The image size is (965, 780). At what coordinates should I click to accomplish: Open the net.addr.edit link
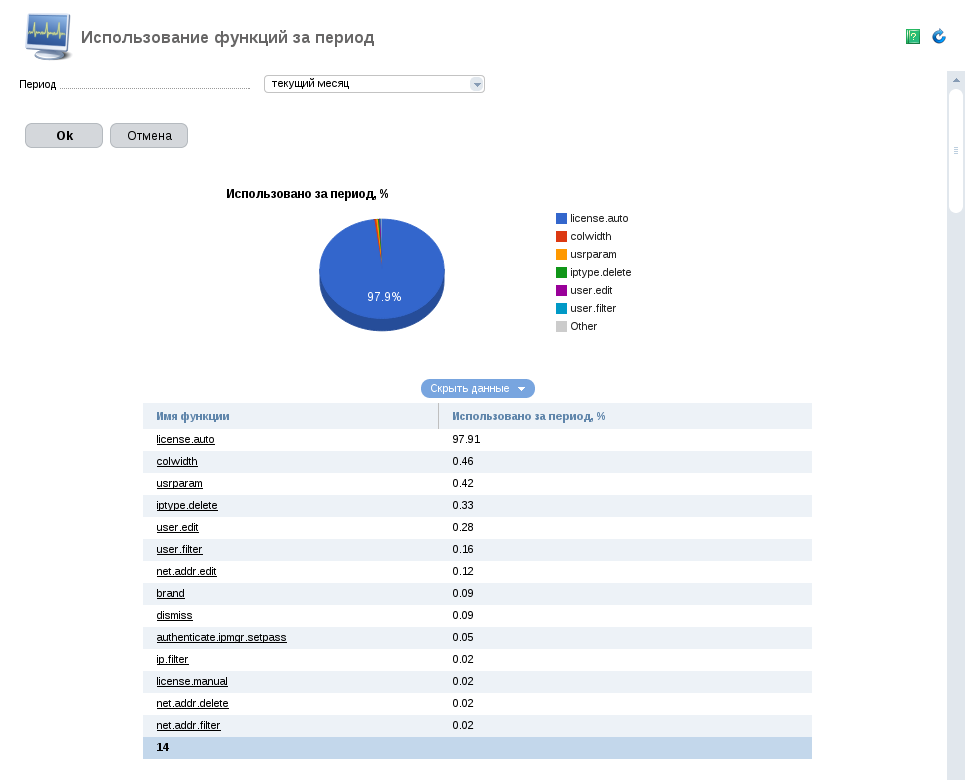[186, 572]
